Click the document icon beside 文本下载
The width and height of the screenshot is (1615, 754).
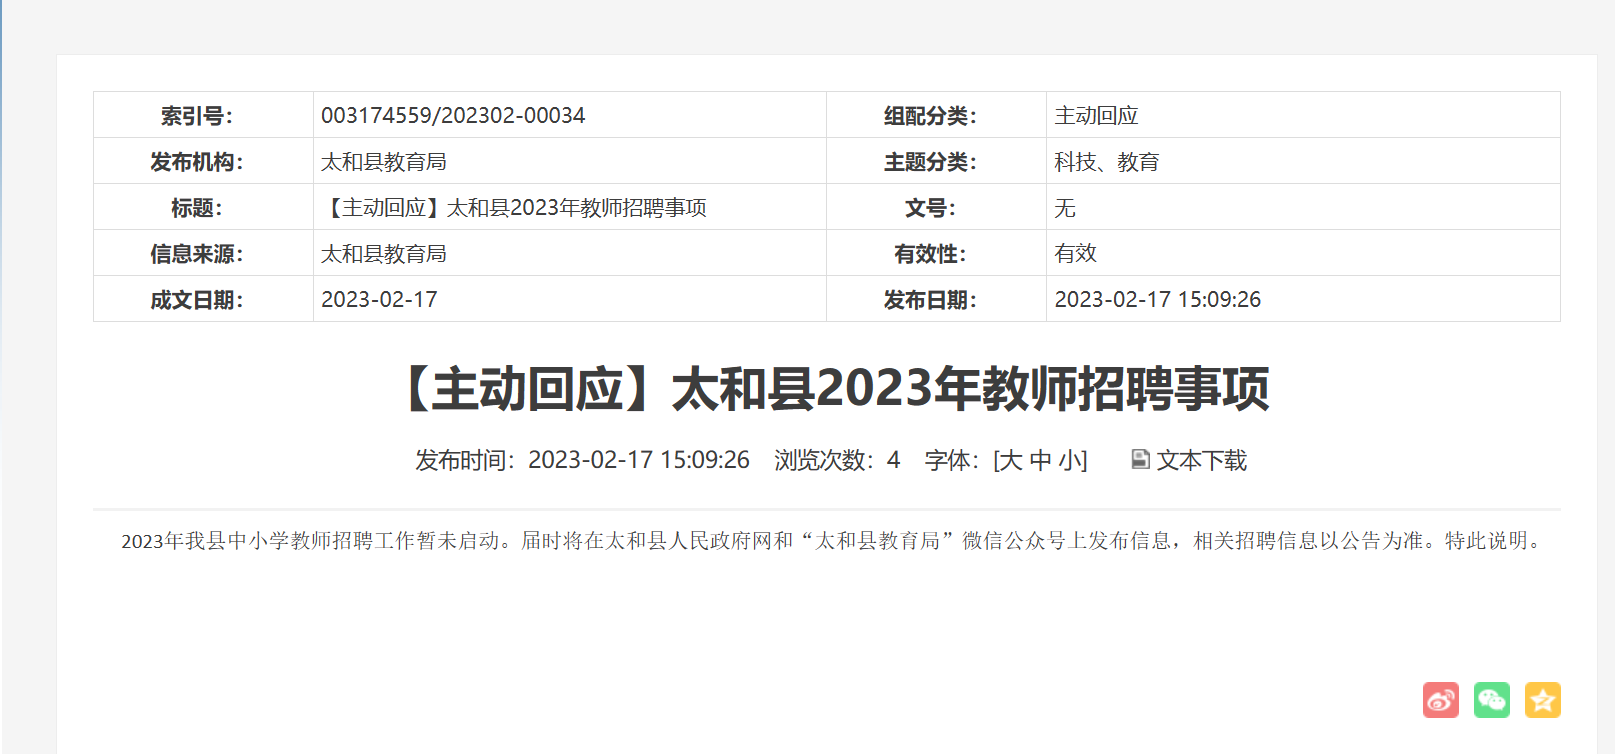click(1140, 459)
